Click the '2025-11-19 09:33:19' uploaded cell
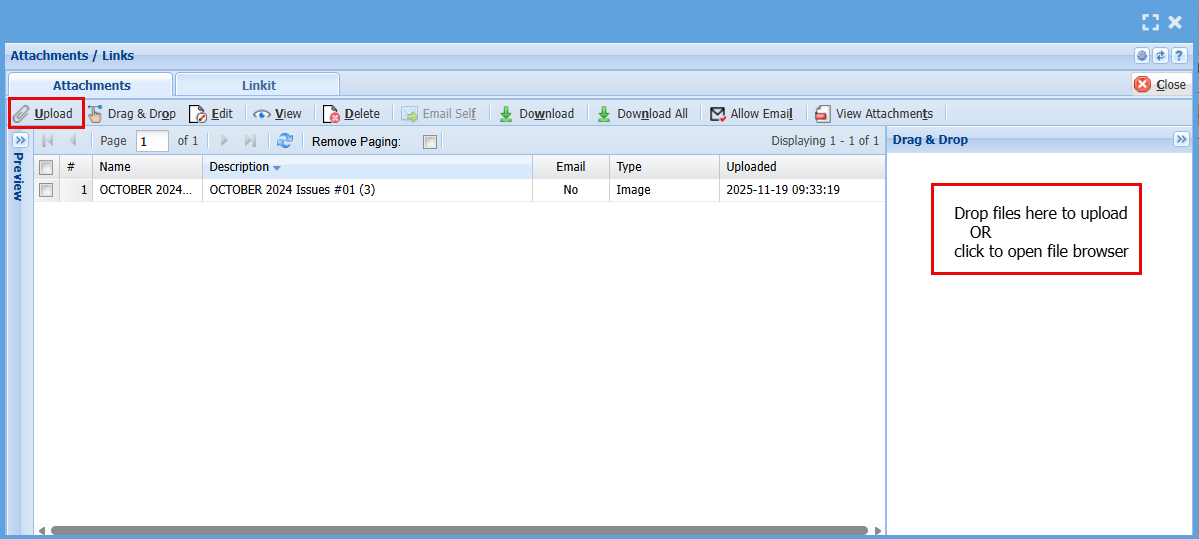The width and height of the screenshot is (1199, 539). (802, 190)
